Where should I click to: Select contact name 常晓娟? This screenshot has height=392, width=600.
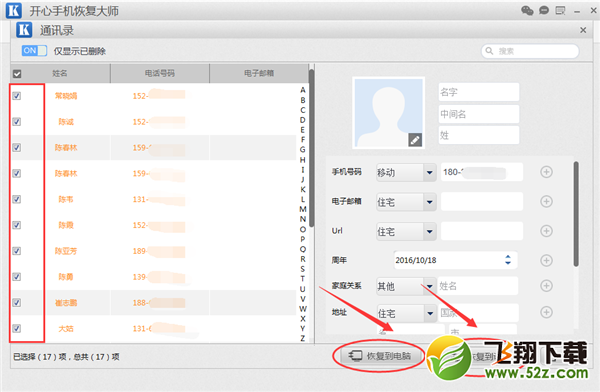coord(66,96)
